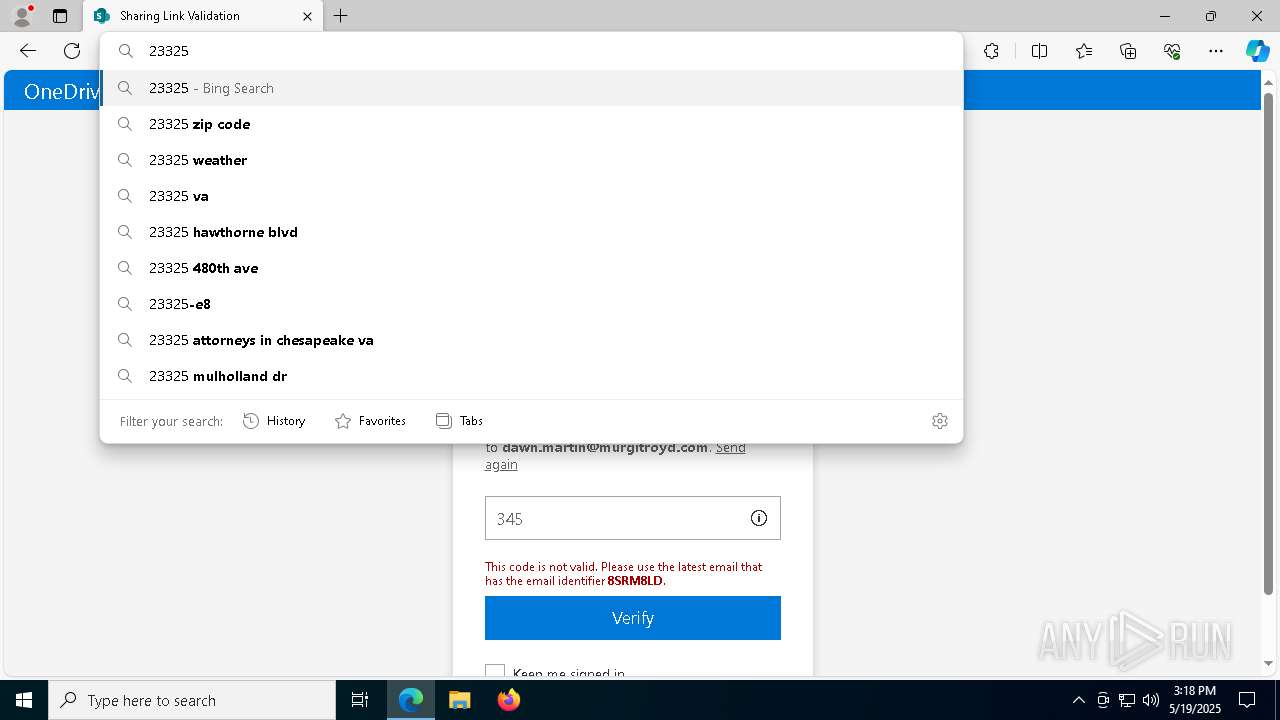Close the Sharing Link Validation tab

click(307, 16)
